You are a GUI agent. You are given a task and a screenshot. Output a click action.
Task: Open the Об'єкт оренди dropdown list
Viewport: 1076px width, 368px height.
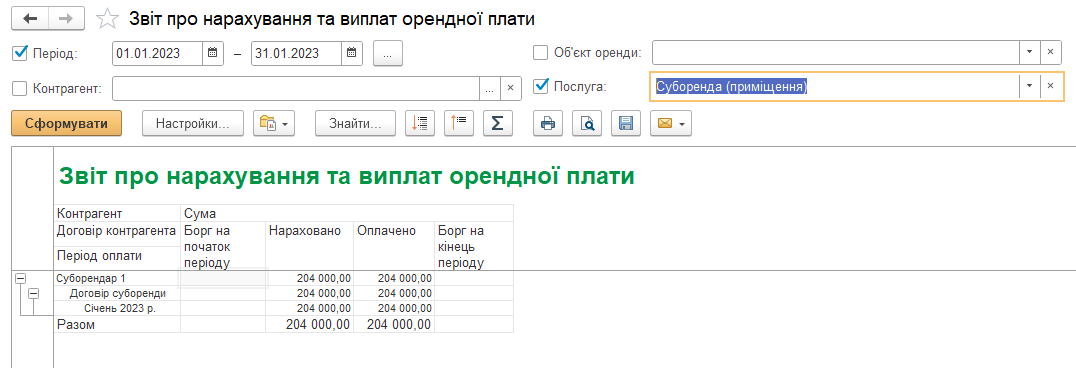[x=1029, y=53]
